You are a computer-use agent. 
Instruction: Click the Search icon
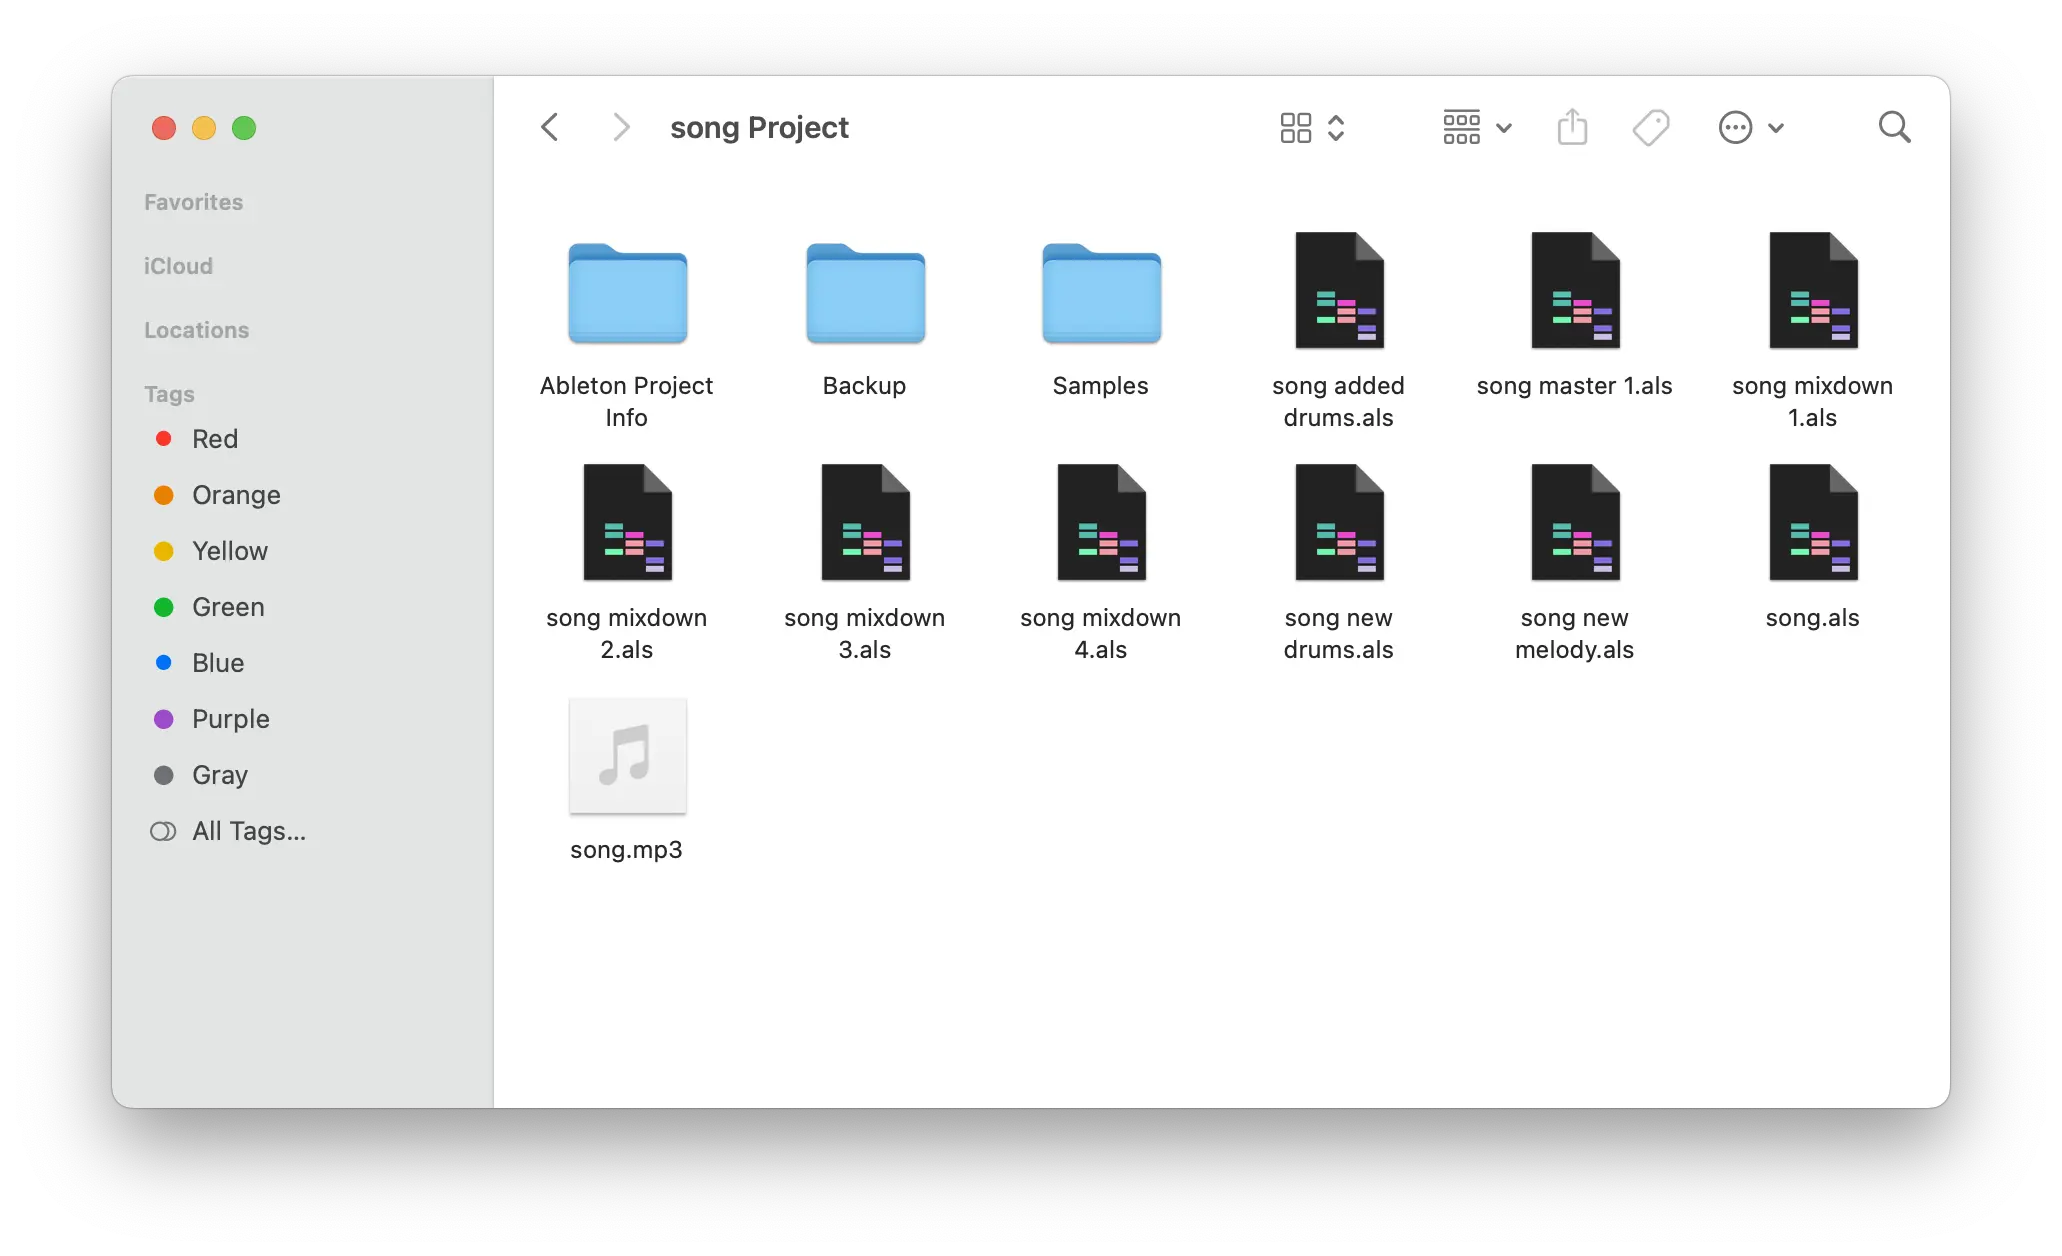point(1894,127)
